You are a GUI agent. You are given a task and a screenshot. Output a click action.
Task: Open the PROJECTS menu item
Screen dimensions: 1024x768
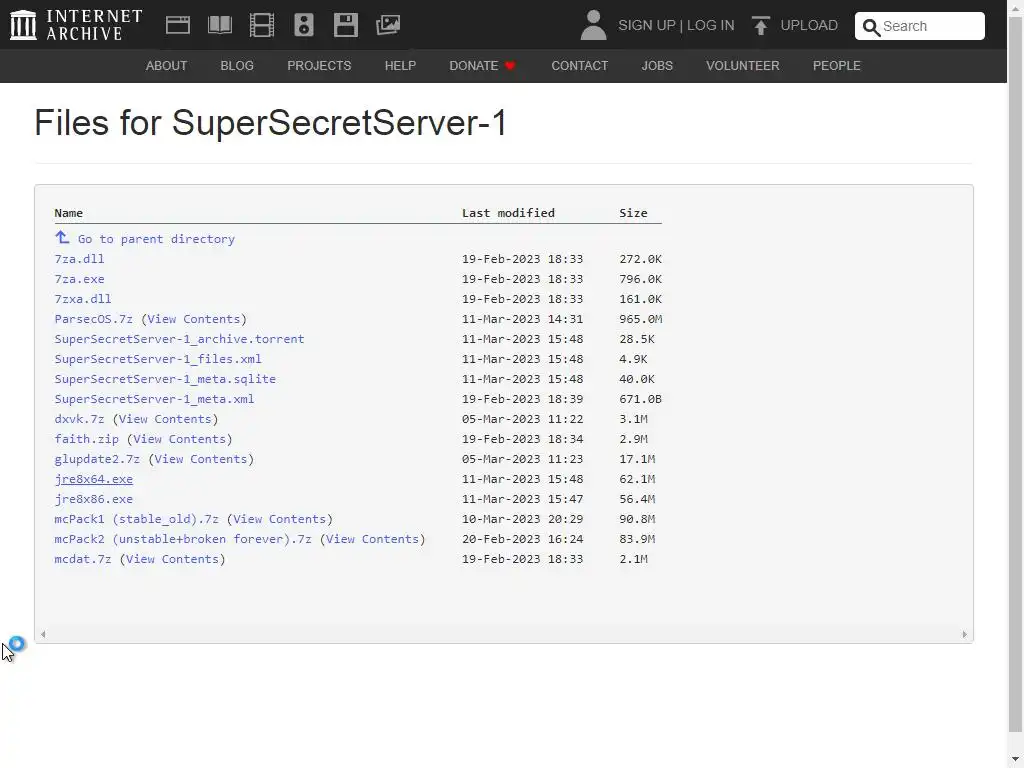pyautogui.click(x=319, y=66)
